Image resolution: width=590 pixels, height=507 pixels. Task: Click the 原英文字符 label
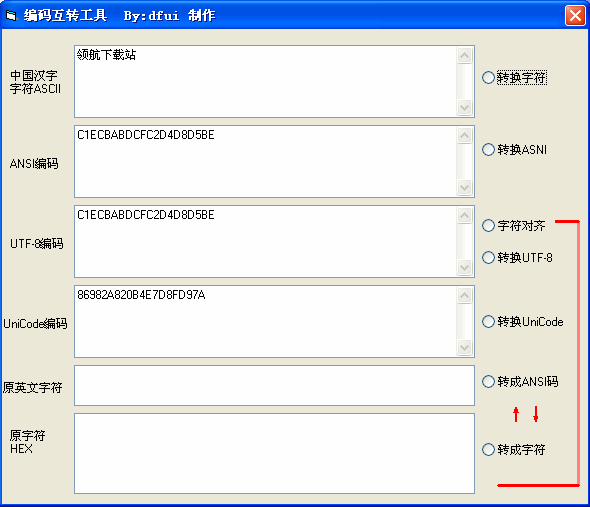coord(33,387)
